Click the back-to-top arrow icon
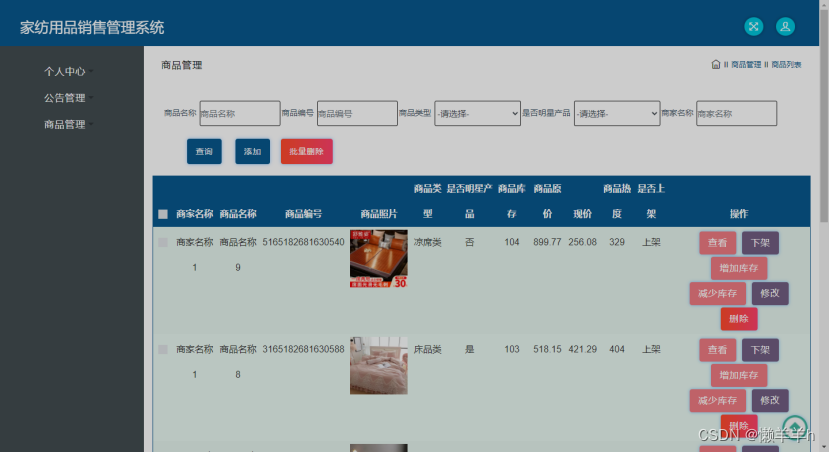 pyautogui.click(x=795, y=427)
